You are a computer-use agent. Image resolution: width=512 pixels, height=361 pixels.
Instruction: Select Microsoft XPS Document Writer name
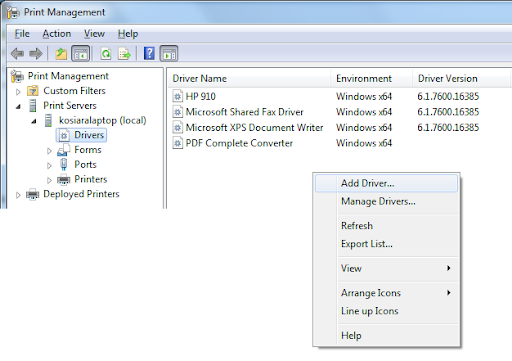254,127
